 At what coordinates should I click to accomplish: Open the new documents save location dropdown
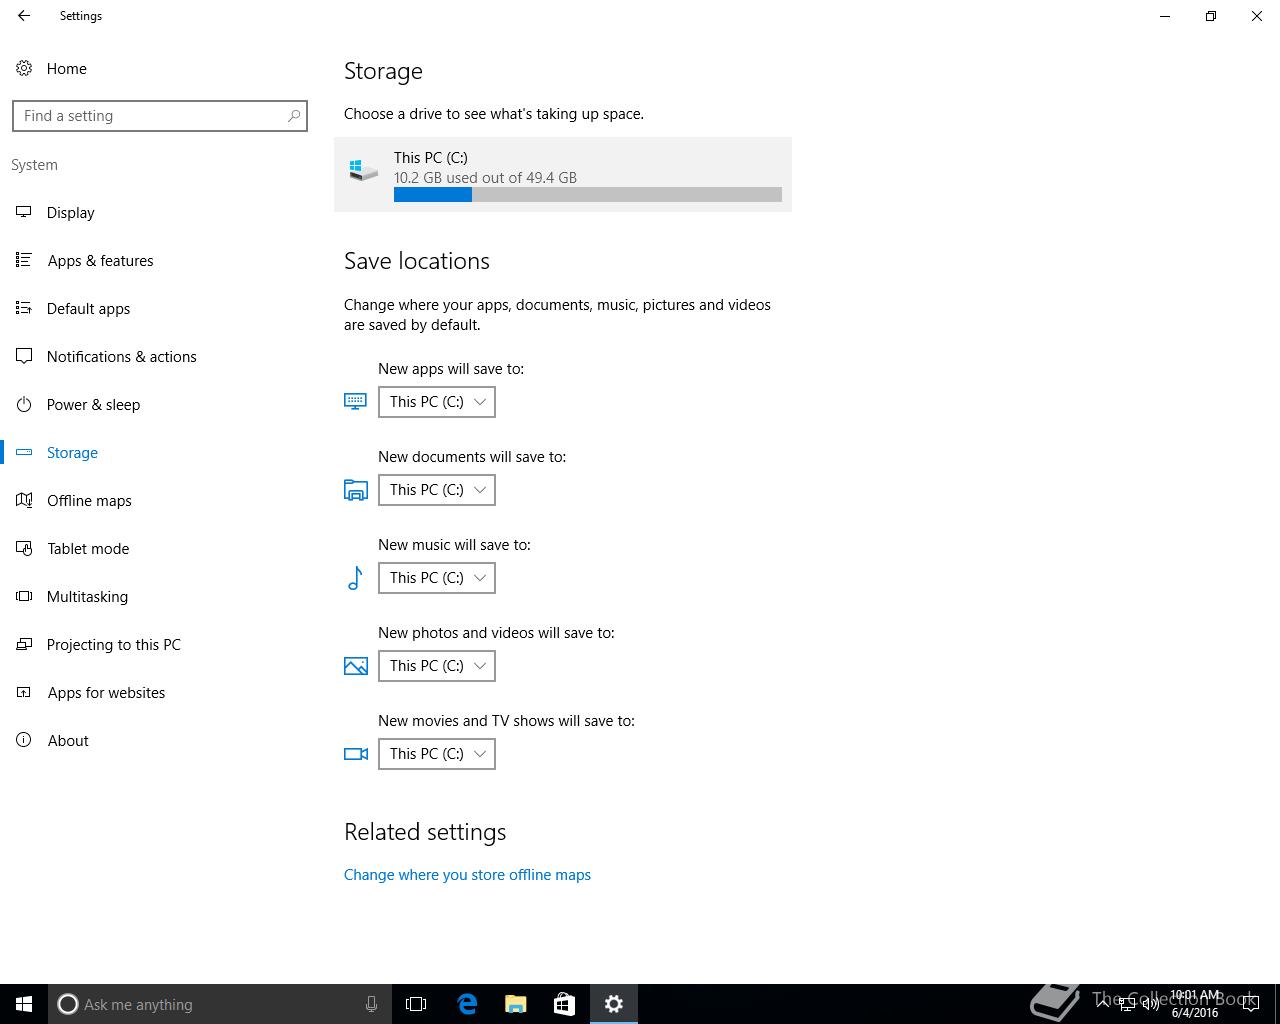(x=437, y=490)
